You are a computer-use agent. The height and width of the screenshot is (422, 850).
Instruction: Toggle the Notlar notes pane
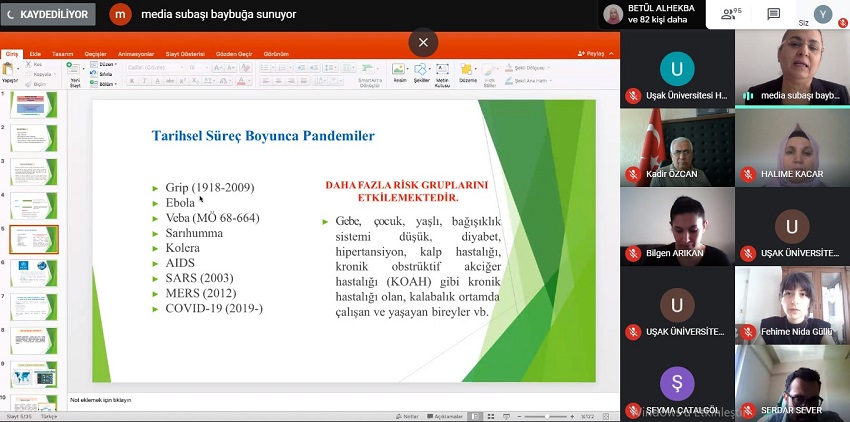[410, 416]
